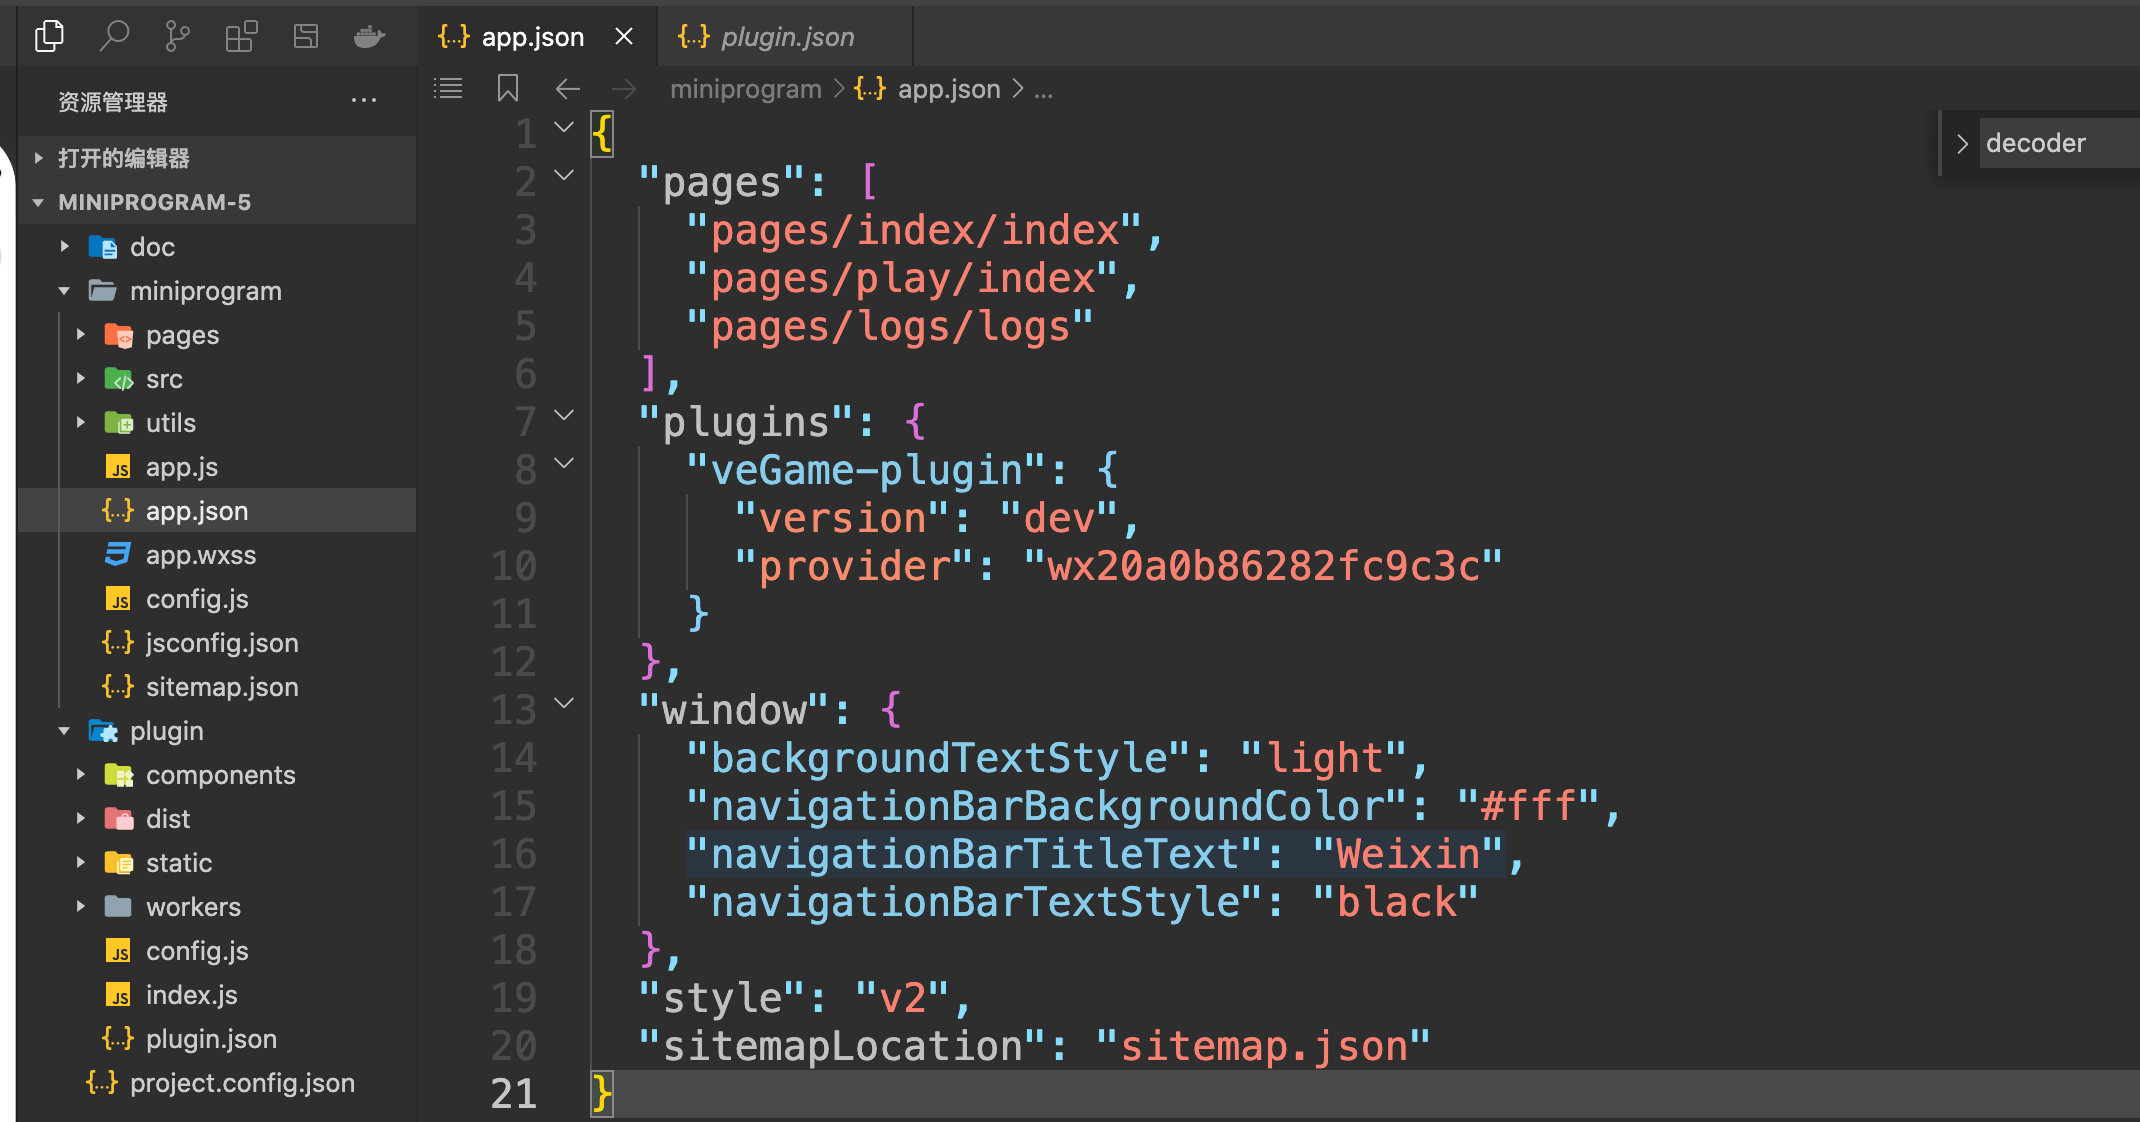Open the Explorer files icon
This screenshot has height=1122, width=2140.
point(49,37)
